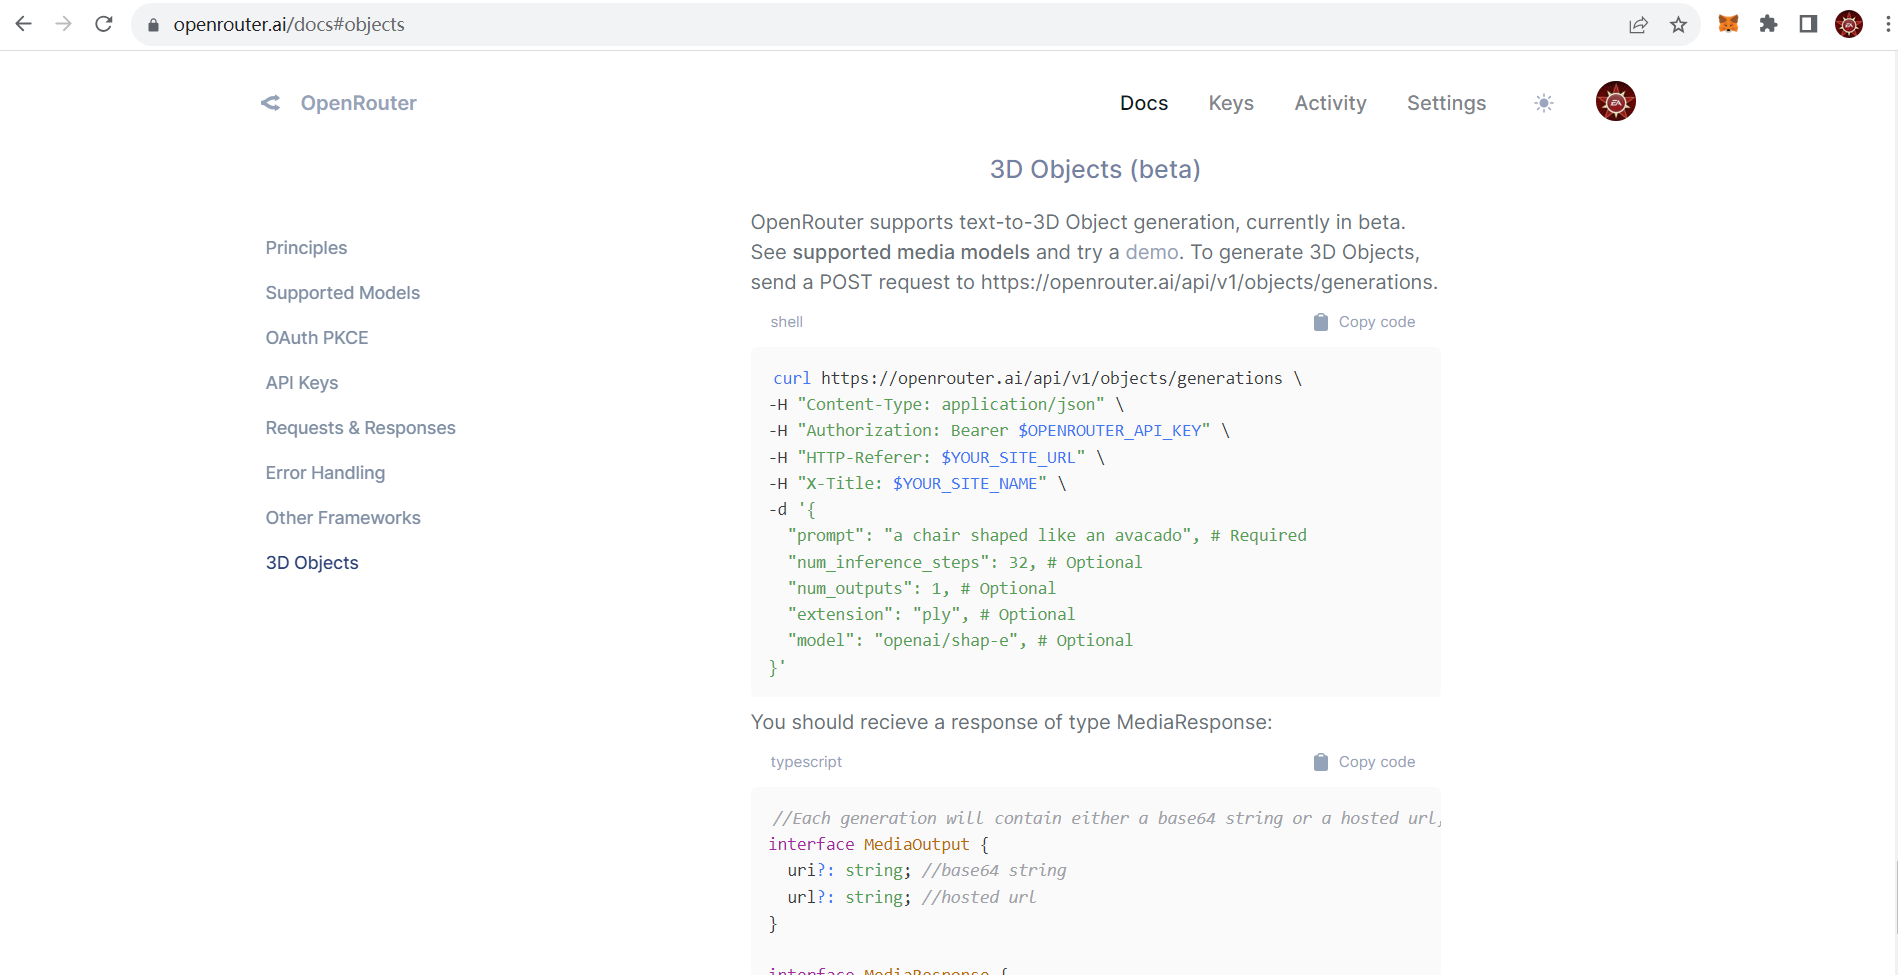Click the browser forward arrow

64,24
